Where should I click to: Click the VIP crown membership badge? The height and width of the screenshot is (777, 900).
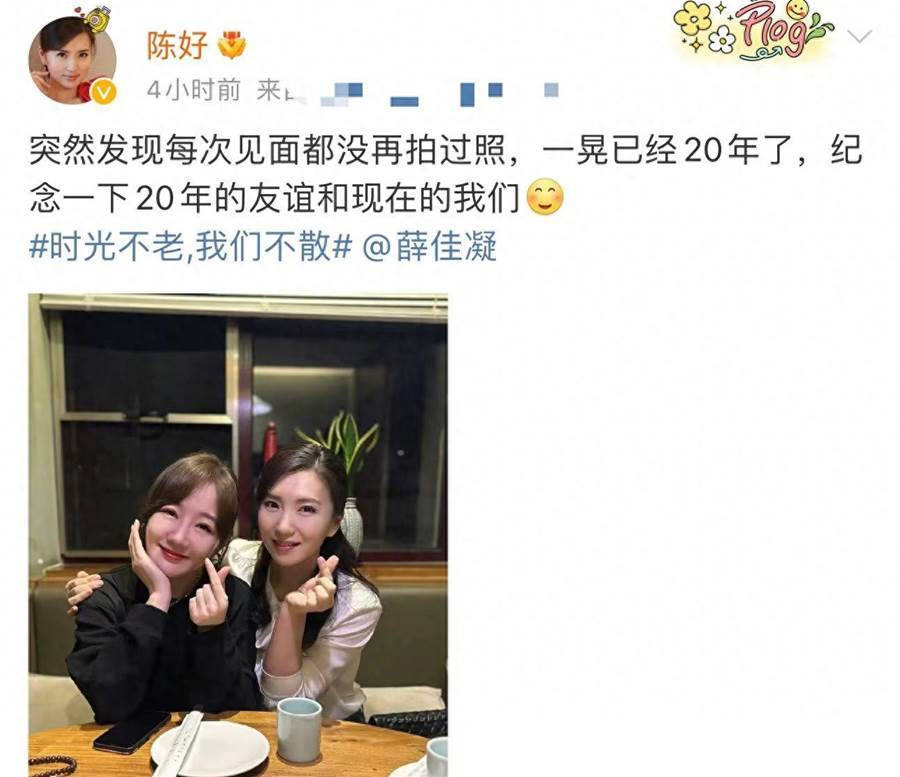[x=232, y=45]
